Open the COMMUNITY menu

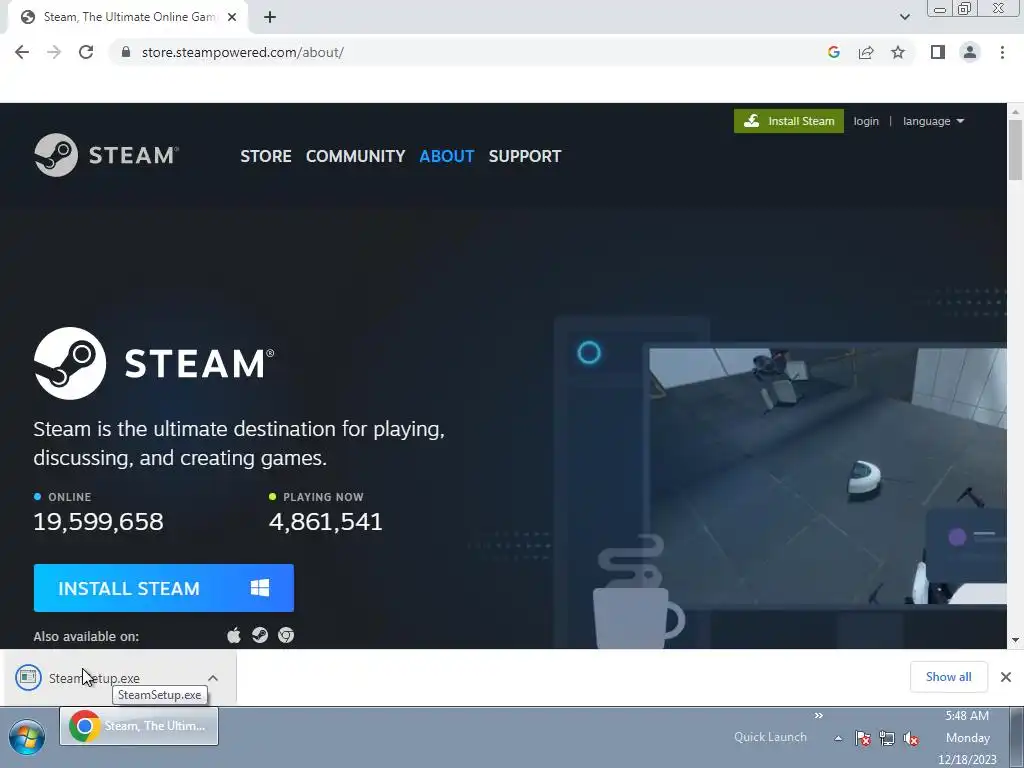[355, 156]
